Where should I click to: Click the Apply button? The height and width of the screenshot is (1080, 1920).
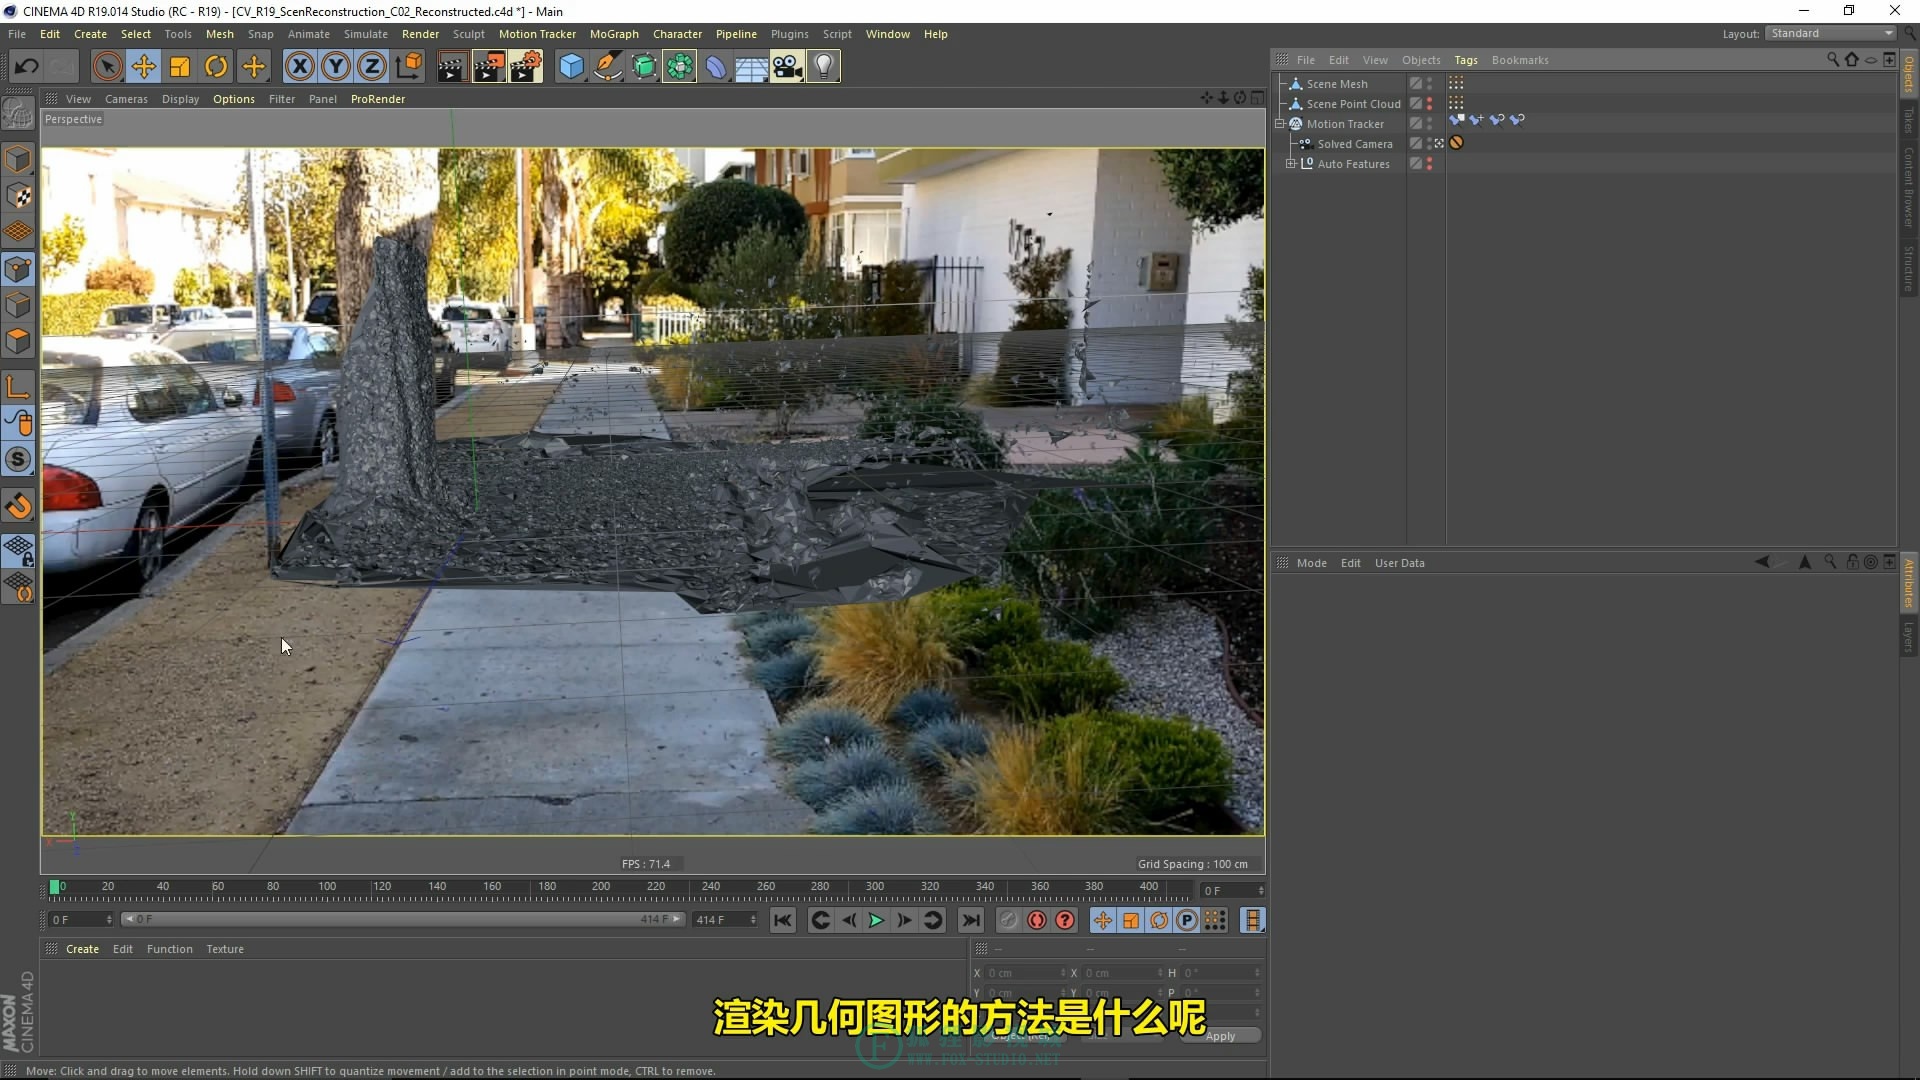(1220, 1036)
